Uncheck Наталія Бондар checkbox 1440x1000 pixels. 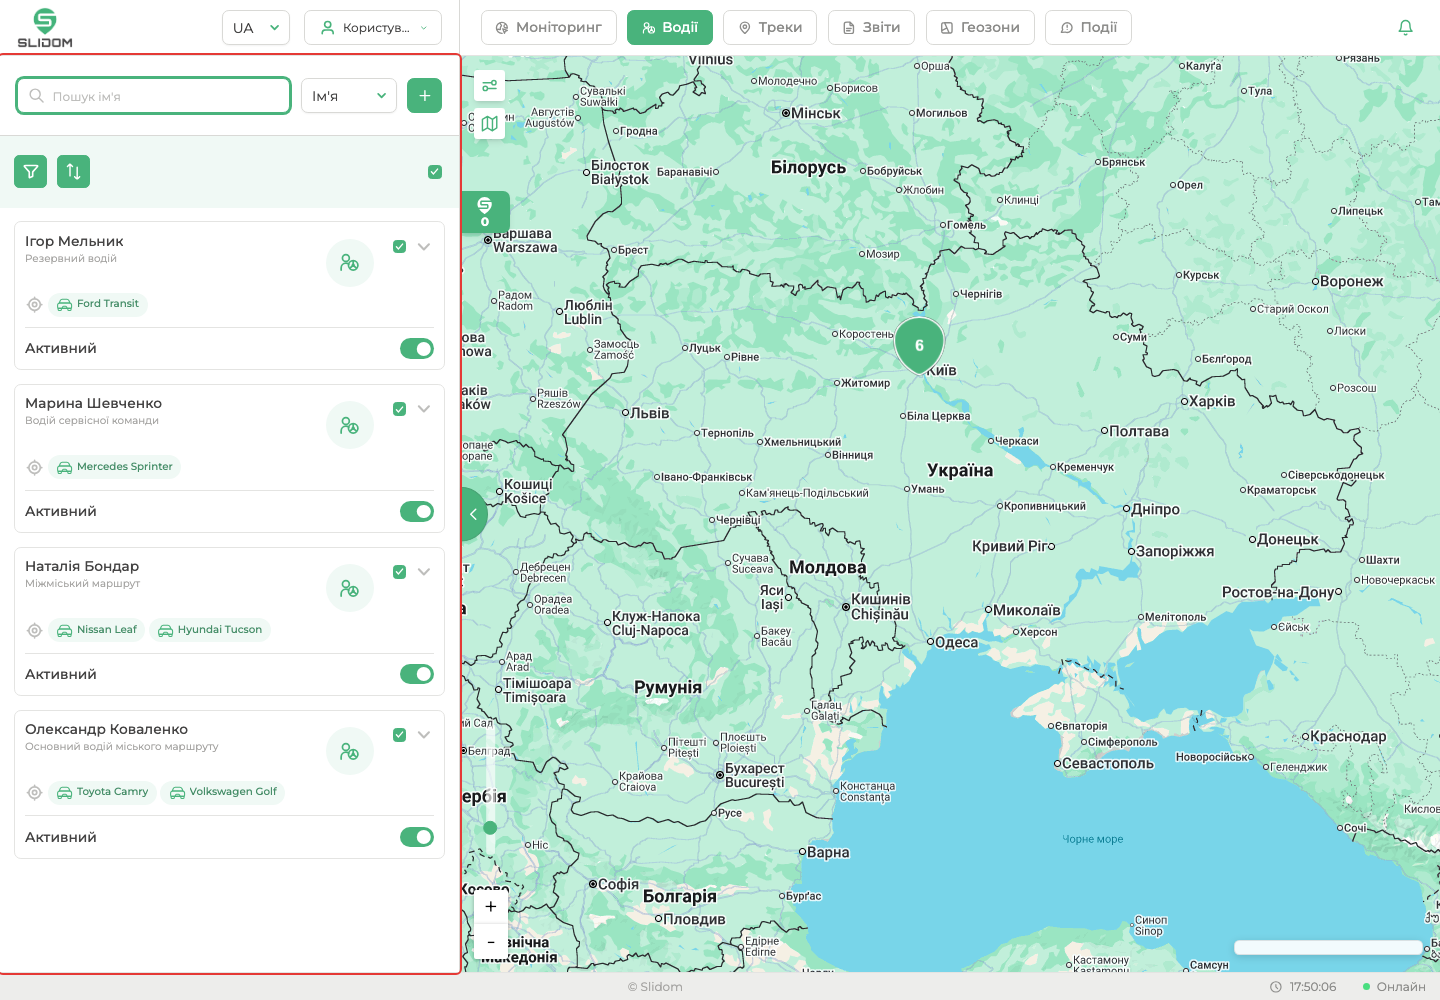click(399, 572)
